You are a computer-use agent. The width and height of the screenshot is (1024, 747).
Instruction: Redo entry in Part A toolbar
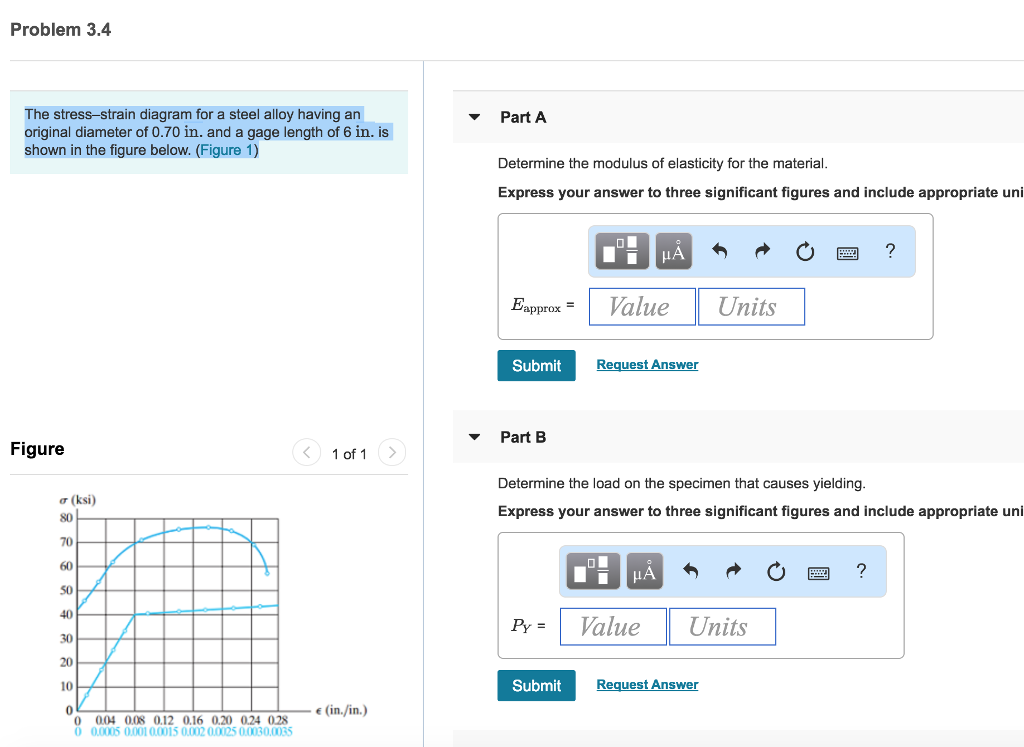pyautogui.click(x=762, y=251)
